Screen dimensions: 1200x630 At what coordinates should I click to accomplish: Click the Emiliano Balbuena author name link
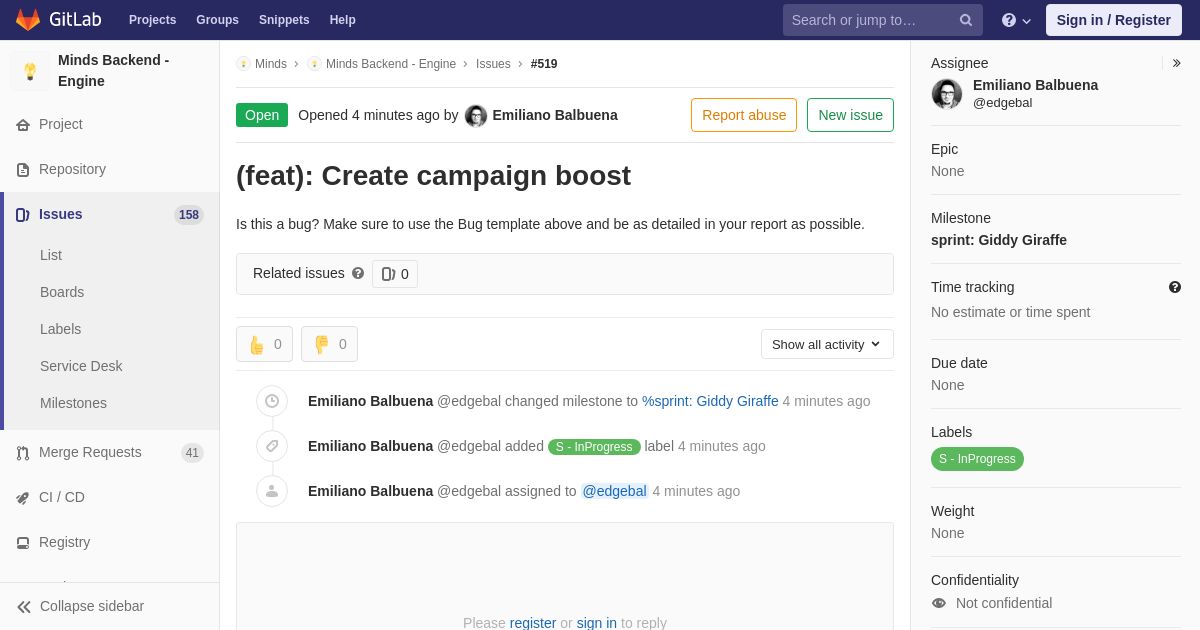[555, 115]
